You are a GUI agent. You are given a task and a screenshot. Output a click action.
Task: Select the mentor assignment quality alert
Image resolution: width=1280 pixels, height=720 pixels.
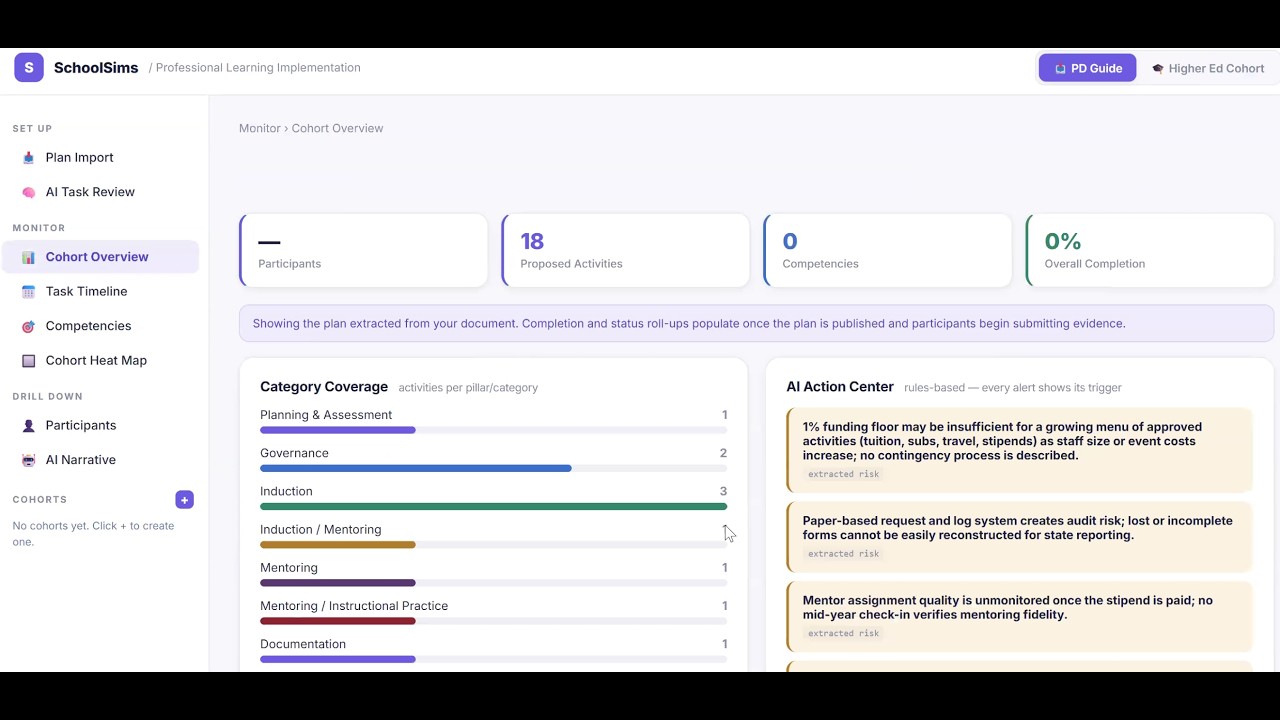(x=1019, y=617)
